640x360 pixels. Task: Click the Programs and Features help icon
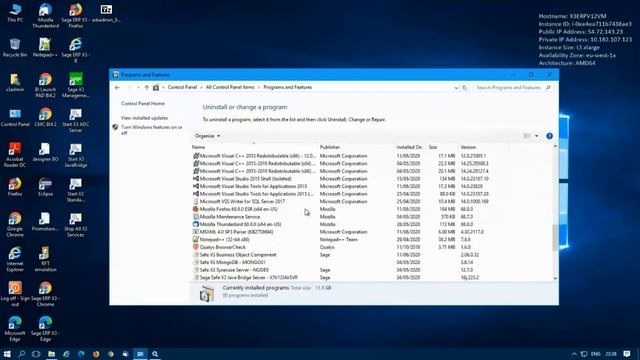coord(549,136)
